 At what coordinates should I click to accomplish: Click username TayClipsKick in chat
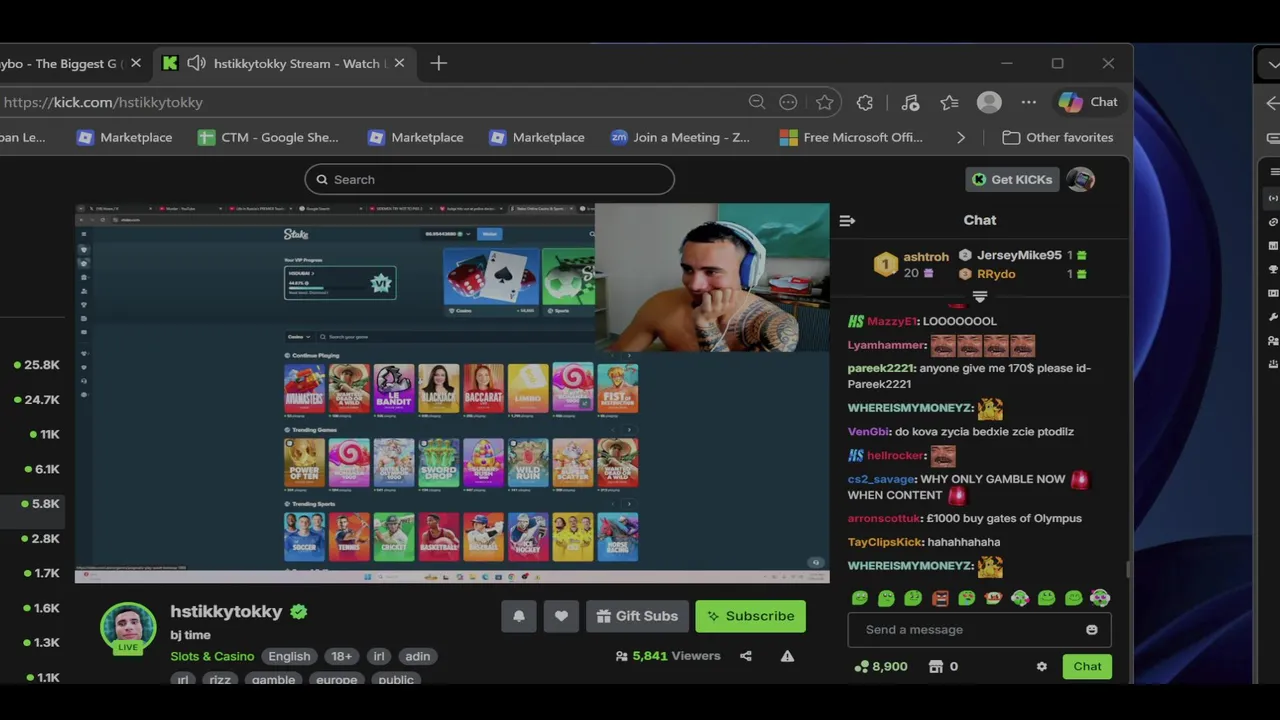(x=884, y=542)
